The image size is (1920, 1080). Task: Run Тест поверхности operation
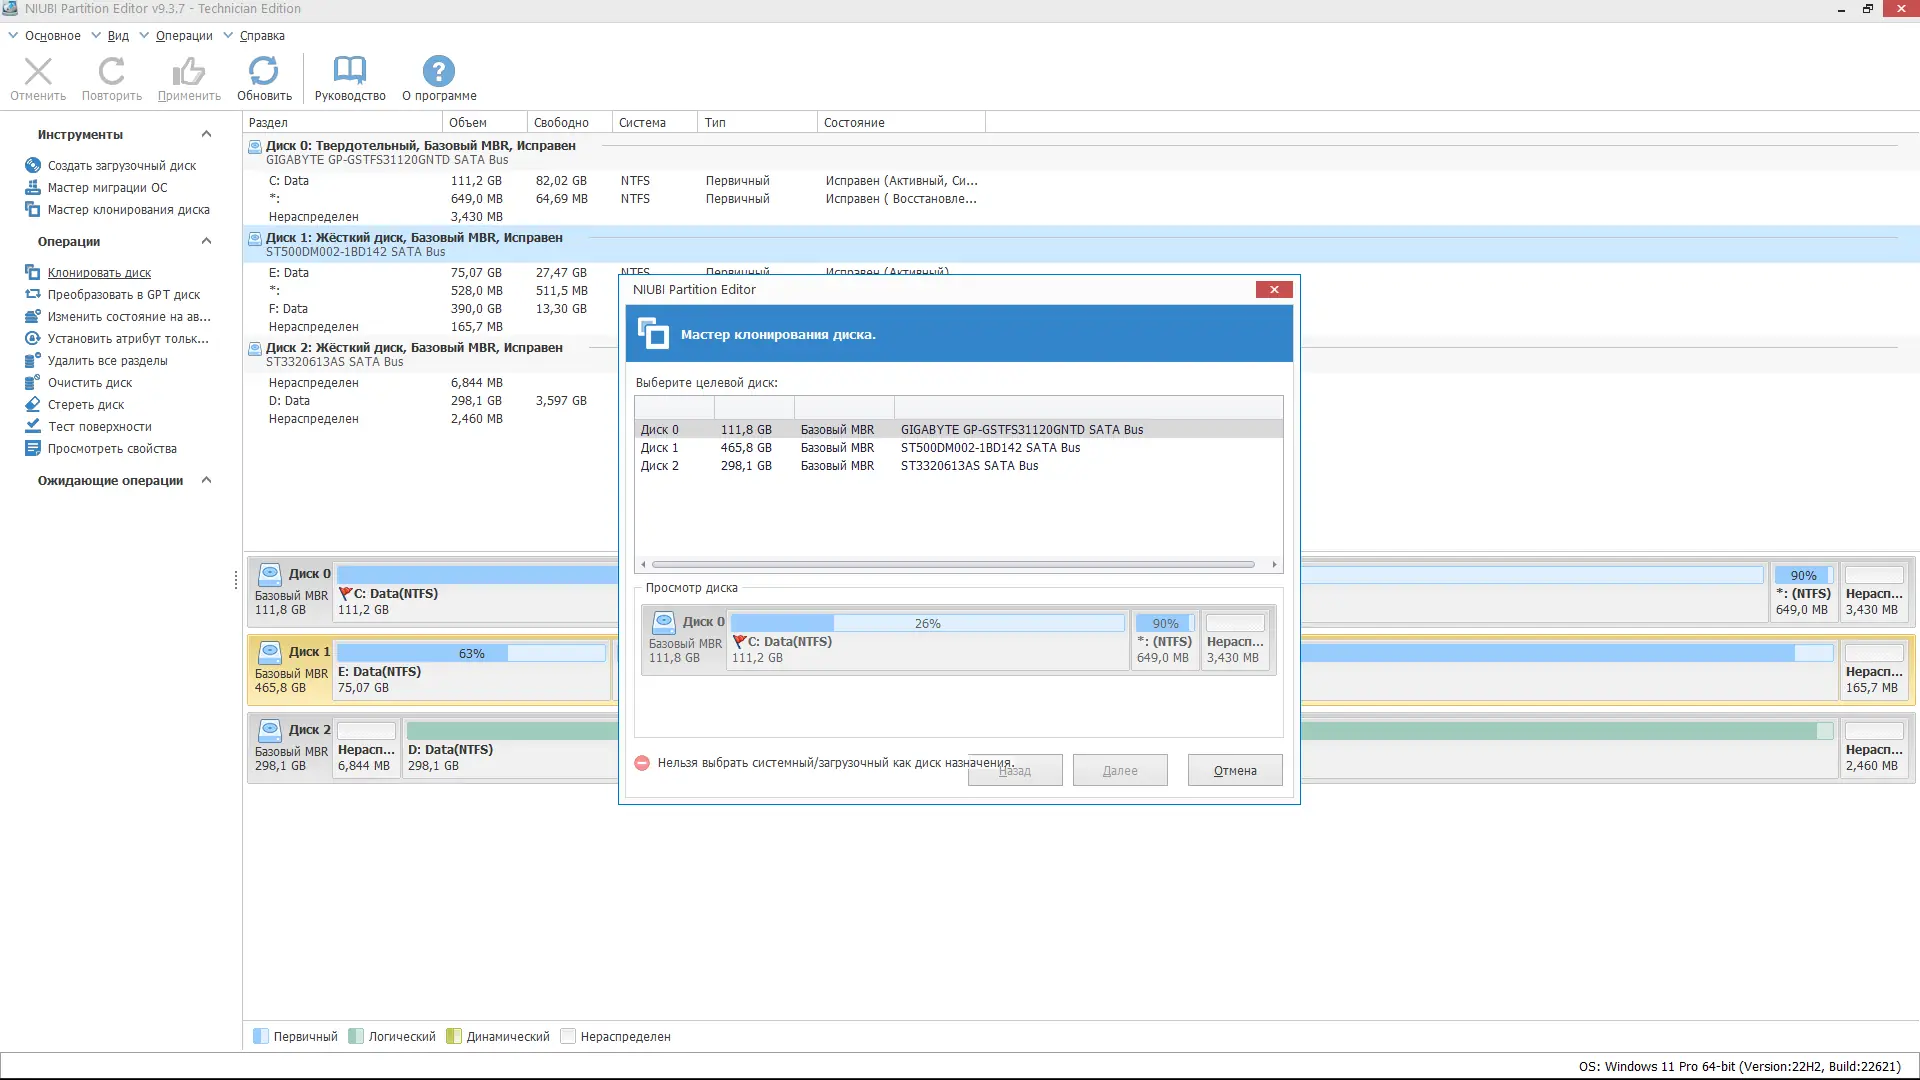[99, 427]
